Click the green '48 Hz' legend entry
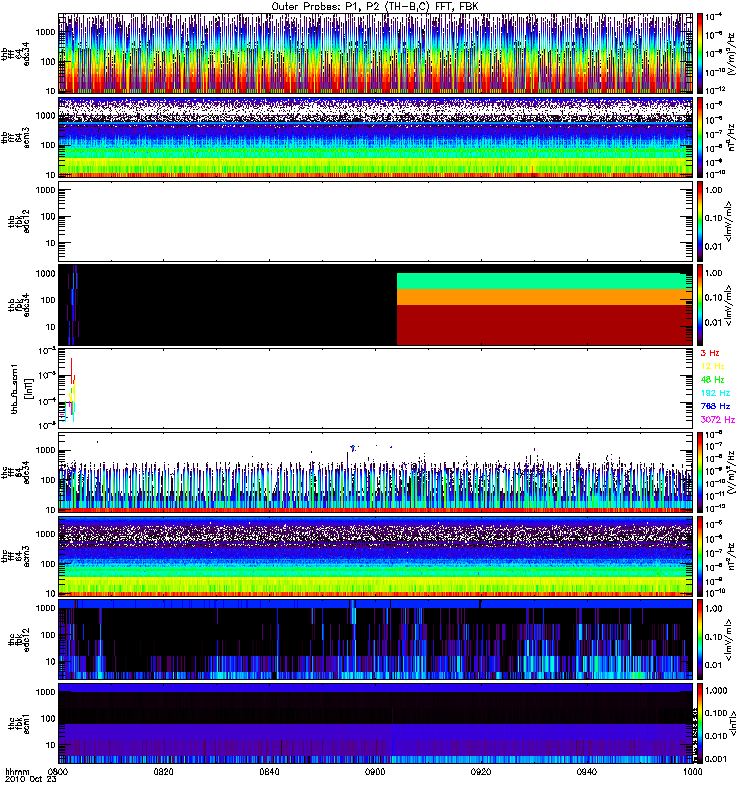The width and height of the screenshot is (750, 800). point(712,380)
